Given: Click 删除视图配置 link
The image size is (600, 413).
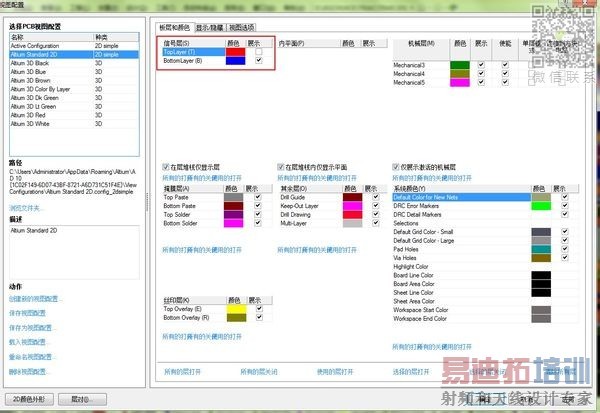Looking at the screenshot, I should pos(29,371).
